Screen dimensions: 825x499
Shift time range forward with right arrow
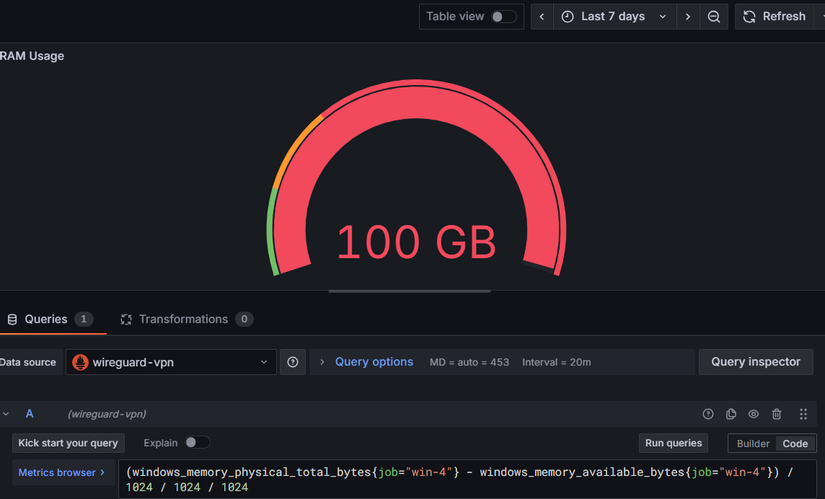(x=688, y=17)
